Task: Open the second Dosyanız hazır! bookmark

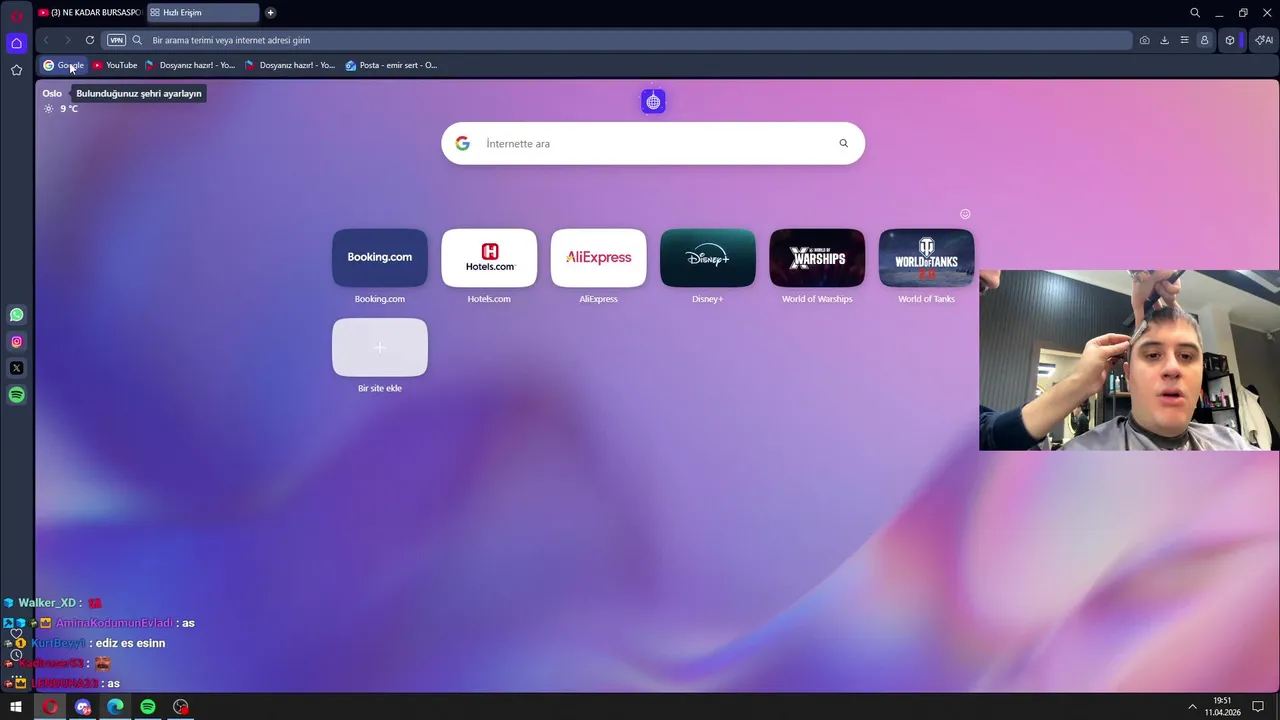Action: [290, 65]
